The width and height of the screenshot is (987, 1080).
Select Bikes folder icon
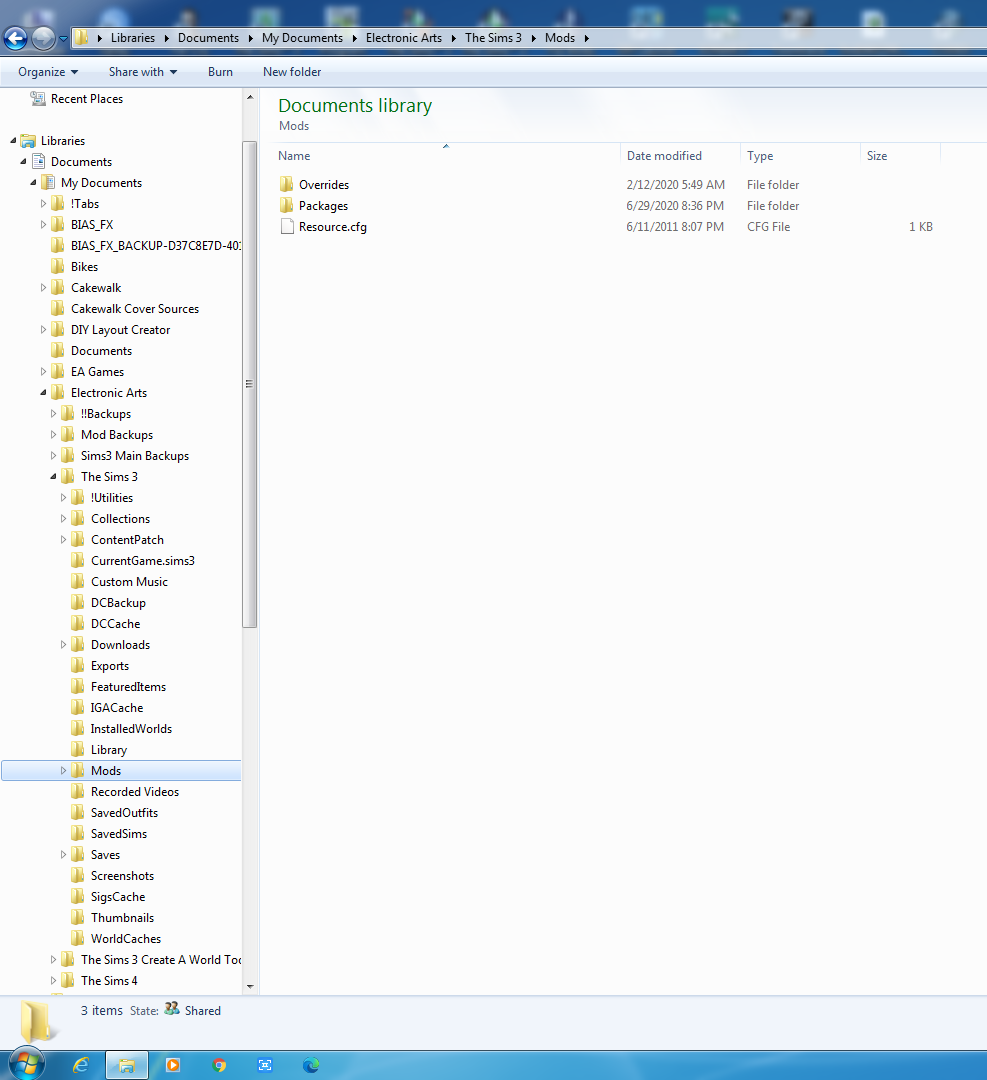tap(58, 267)
